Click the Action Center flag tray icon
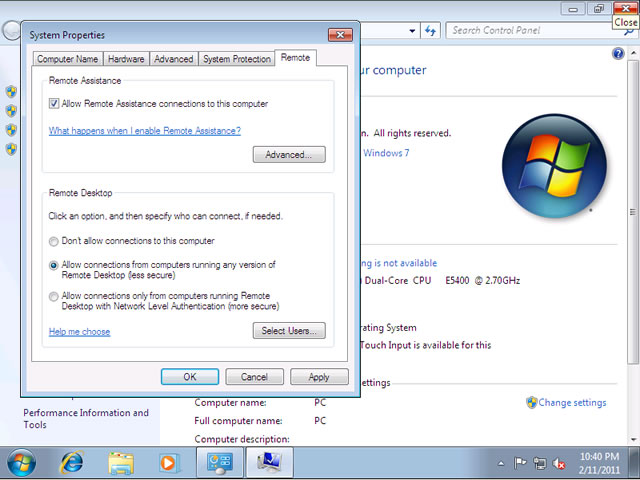The width and height of the screenshot is (640, 480). (520, 463)
